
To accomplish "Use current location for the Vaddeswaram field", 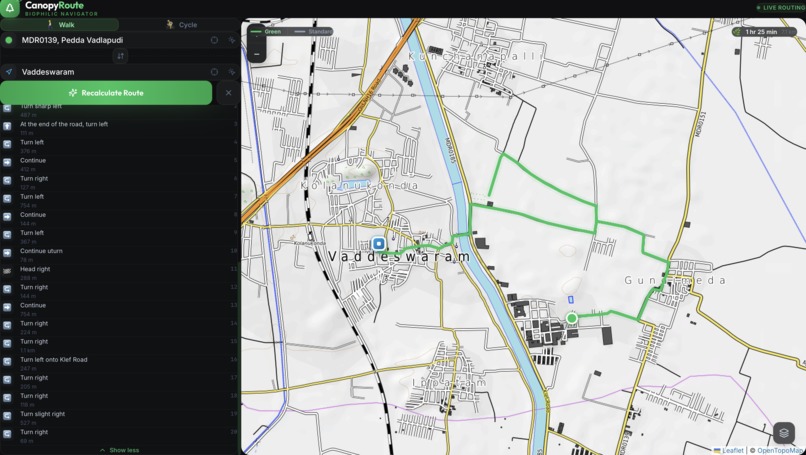I will coord(214,72).
